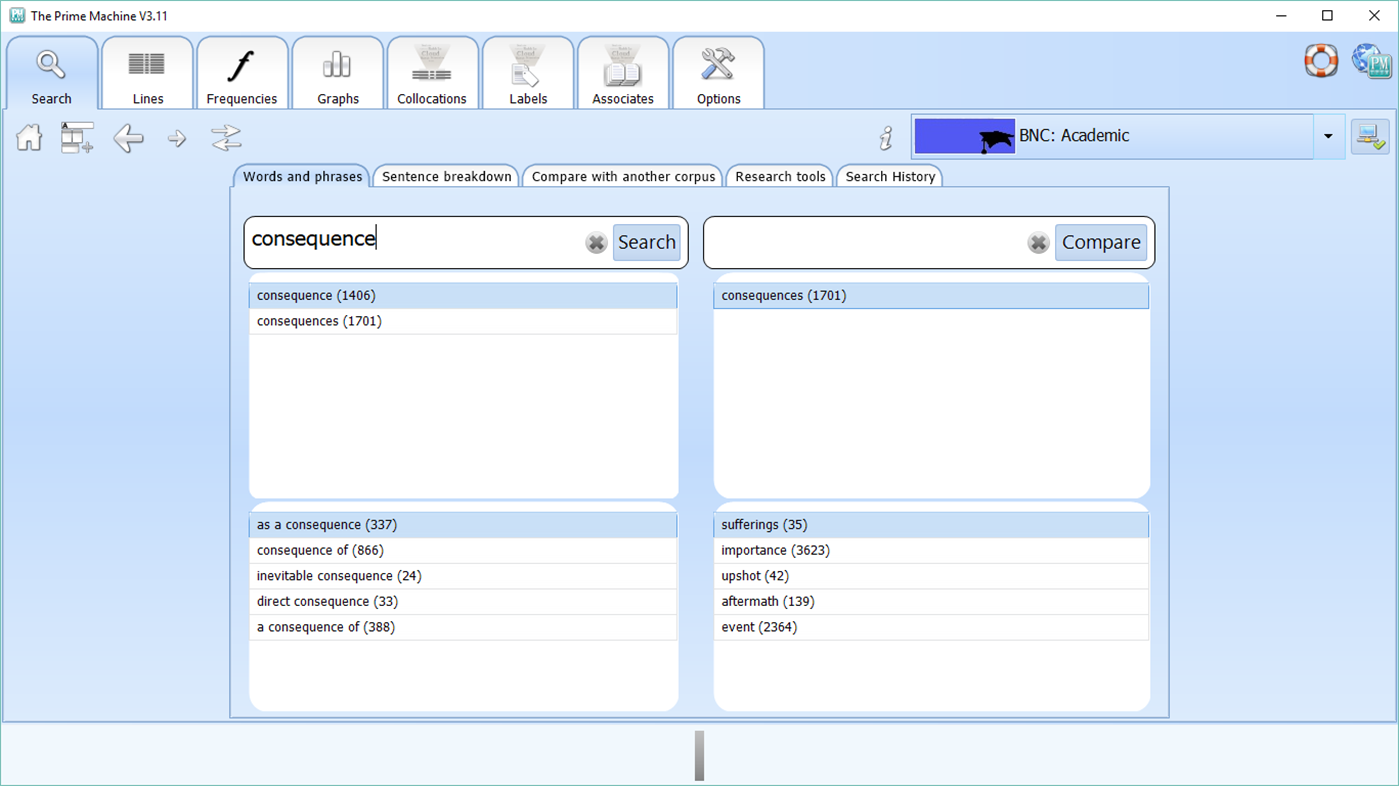Open the lifebuoy help icon

click(x=1321, y=61)
